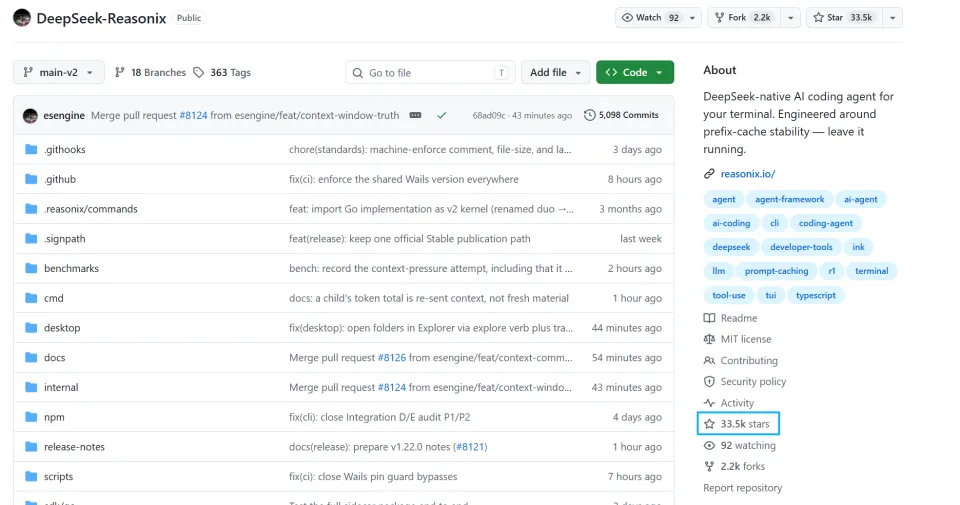Open issue #8121 in release-notes row
960x505 pixels.
470,447
